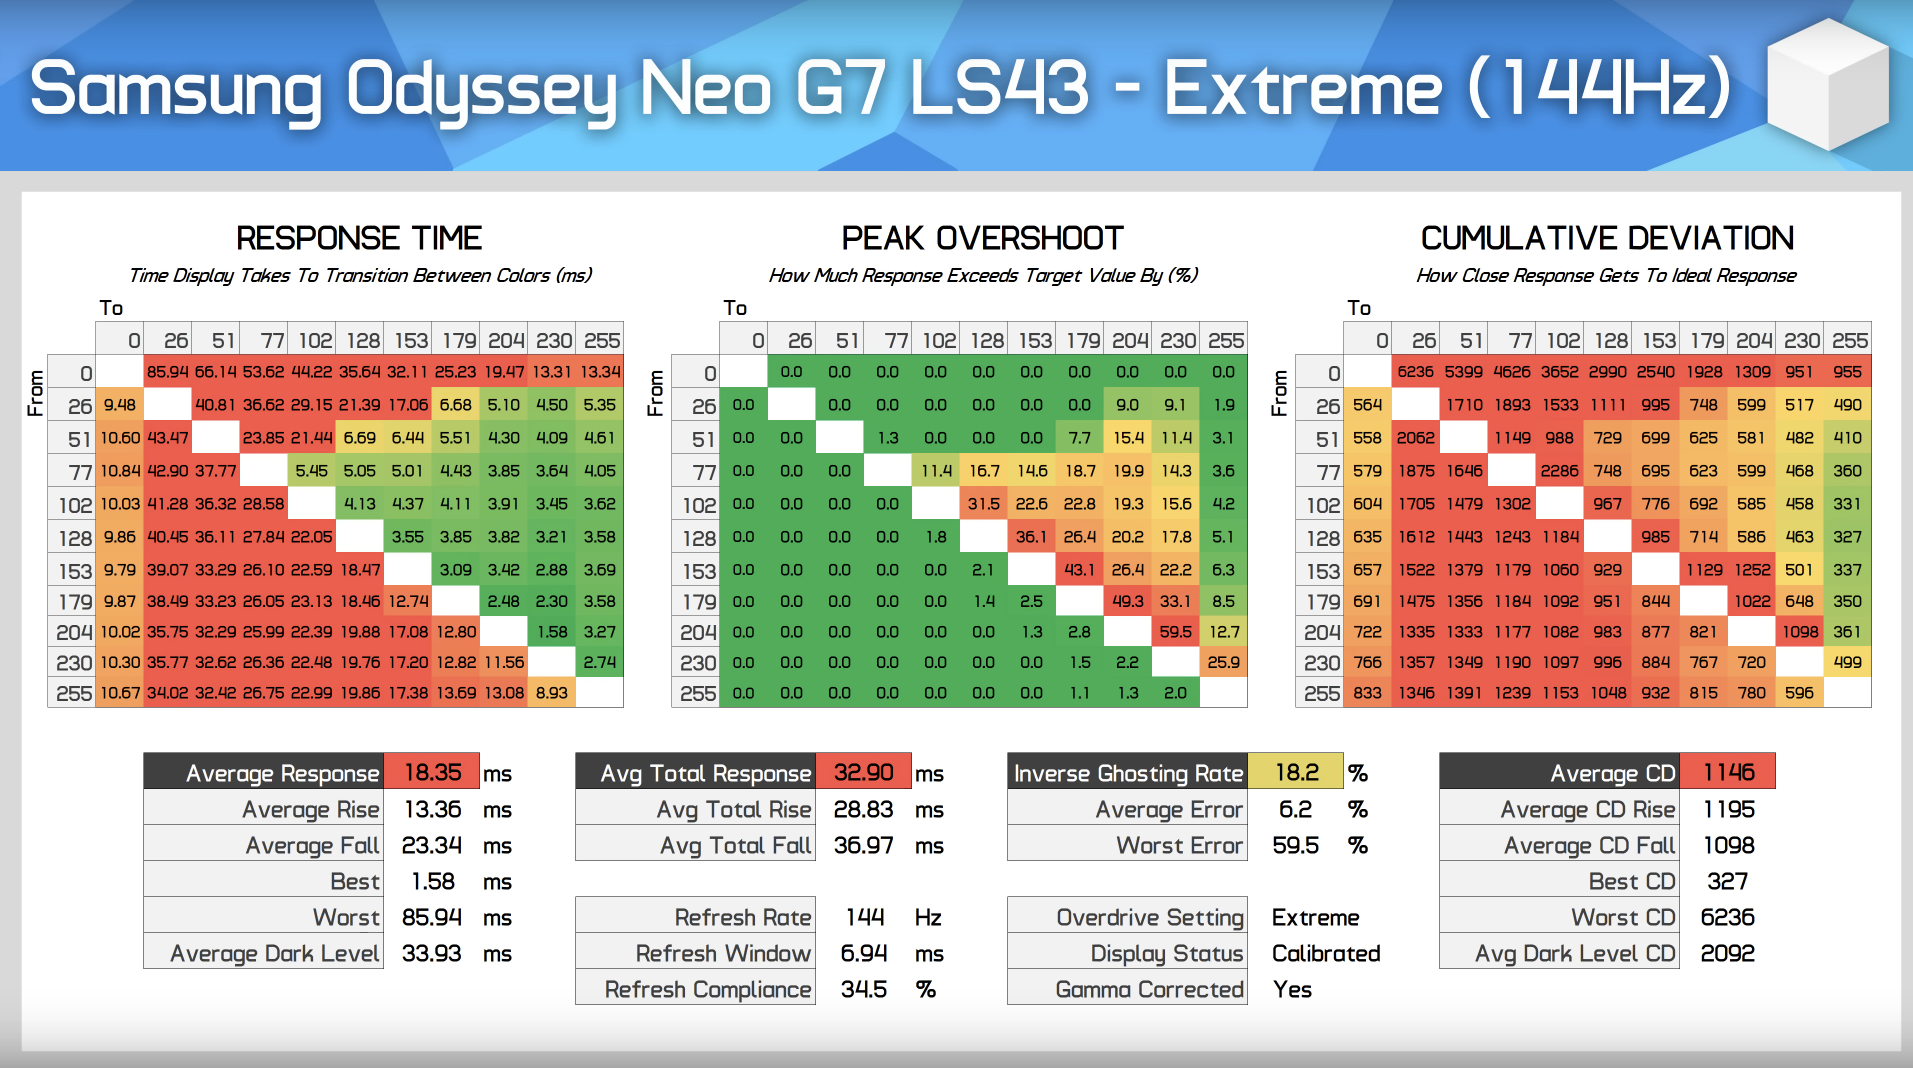Click the 1146 average CD value
Viewport: 1913px width, 1068px height.
(x=1728, y=772)
